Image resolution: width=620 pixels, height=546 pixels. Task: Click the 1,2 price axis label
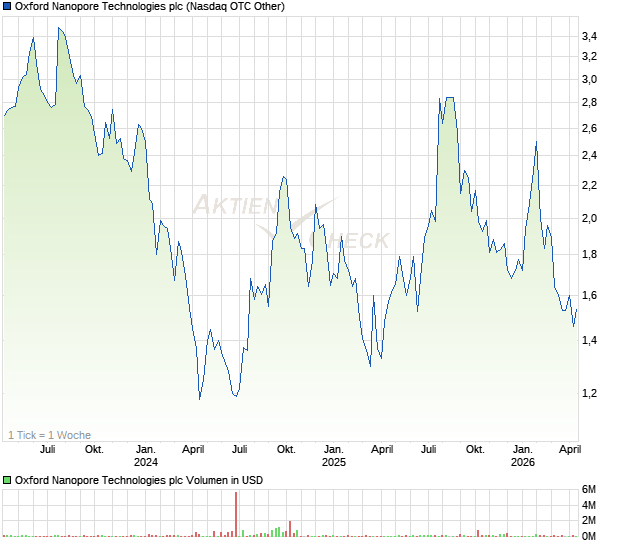(x=589, y=393)
